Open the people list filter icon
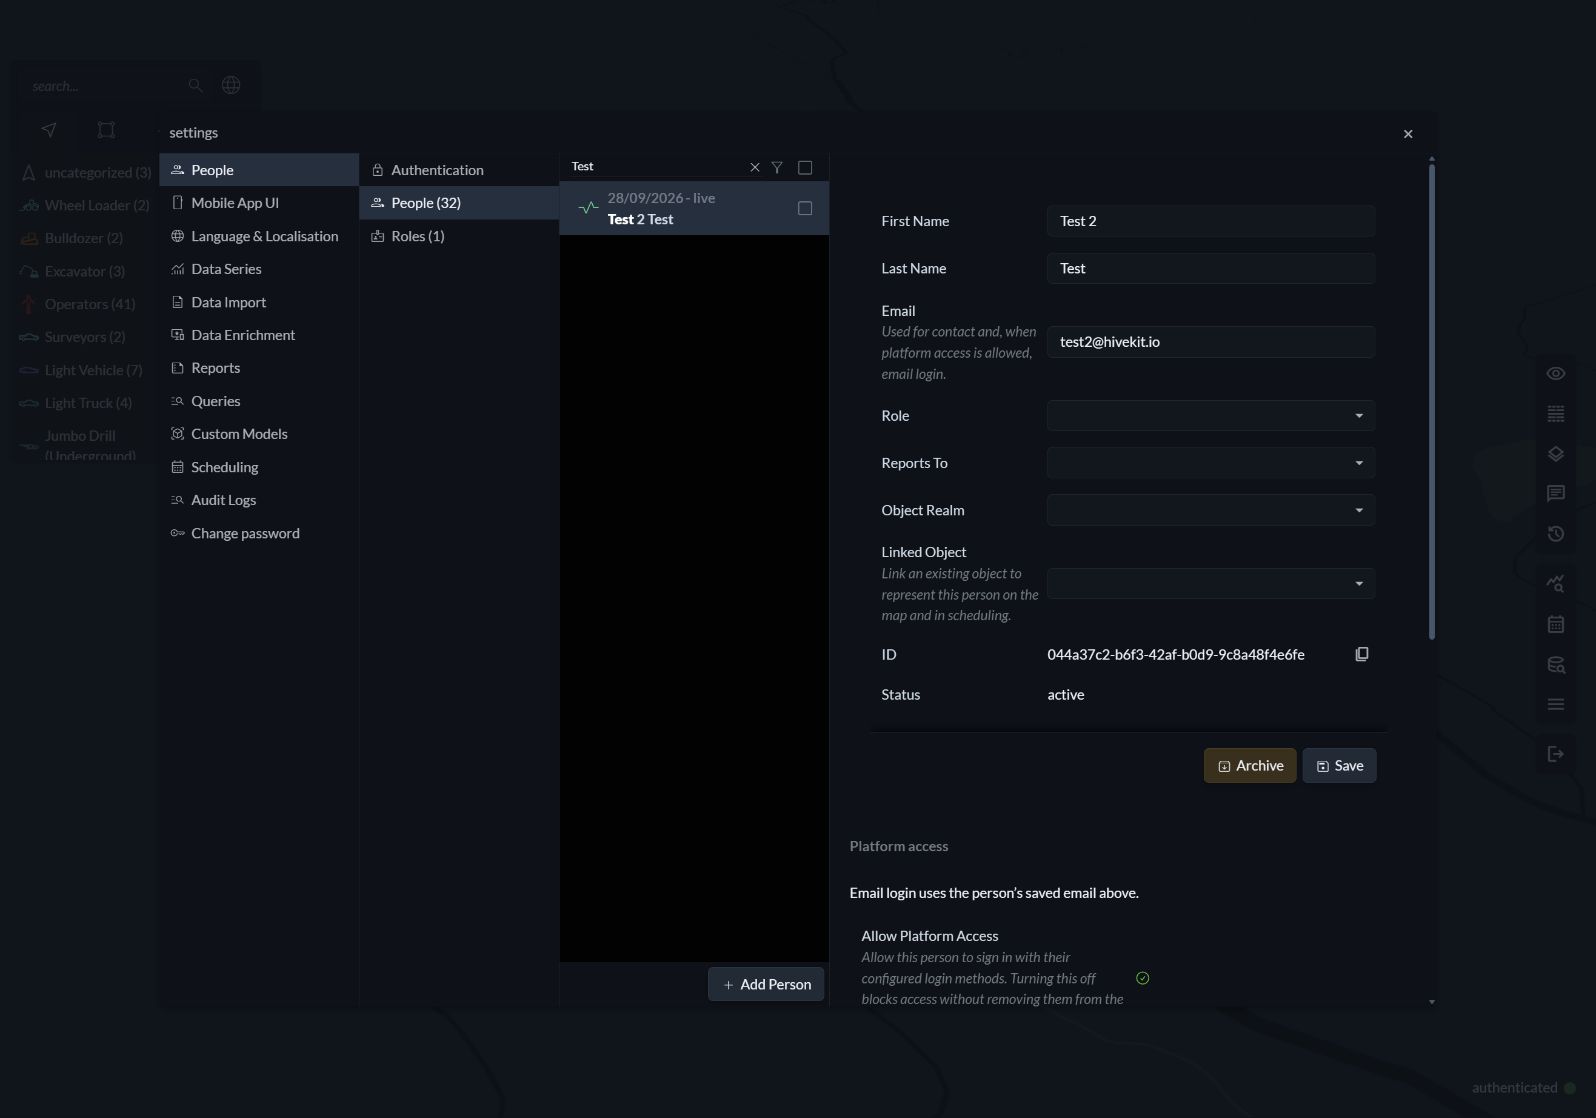This screenshot has height=1118, width=1596. click(x=777, y=167)
